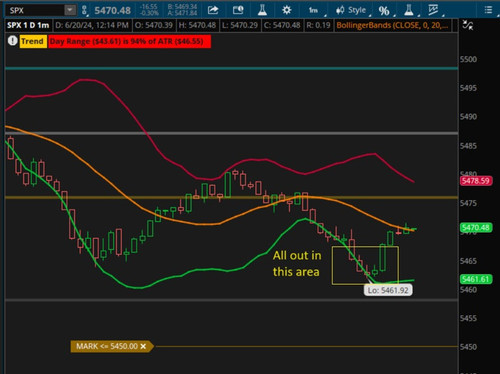Click the exclamation alert icon beside Trend
The width and height of the screenshot is (500, 374).
(13, 41)
